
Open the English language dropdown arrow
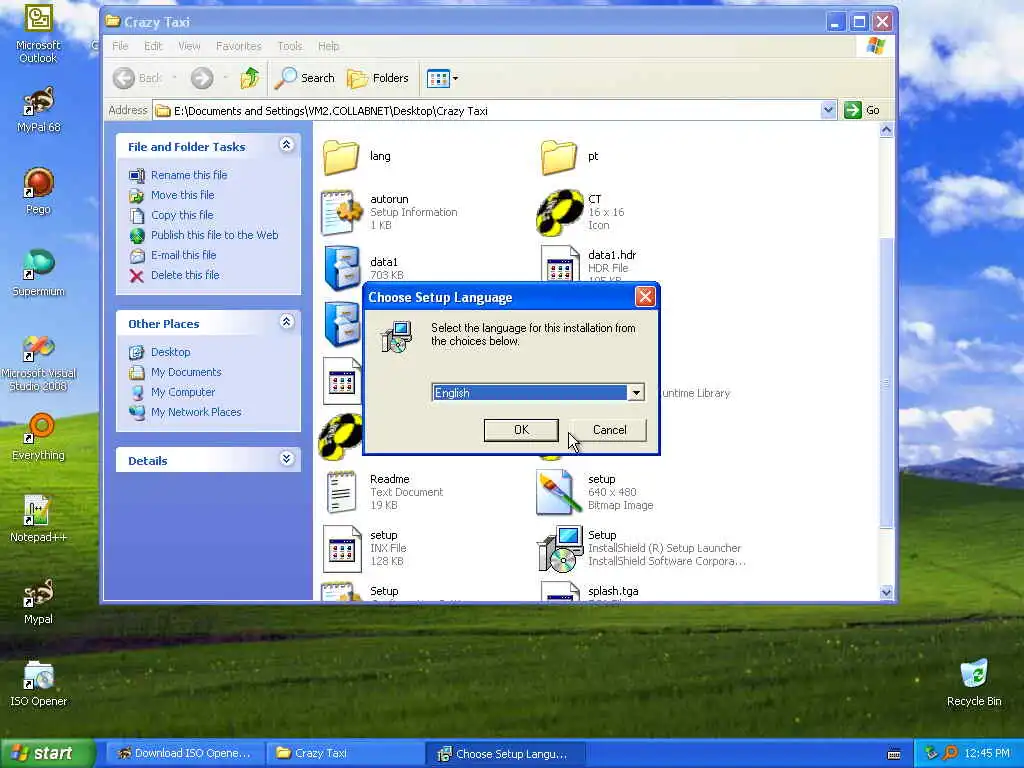[635, 392]
